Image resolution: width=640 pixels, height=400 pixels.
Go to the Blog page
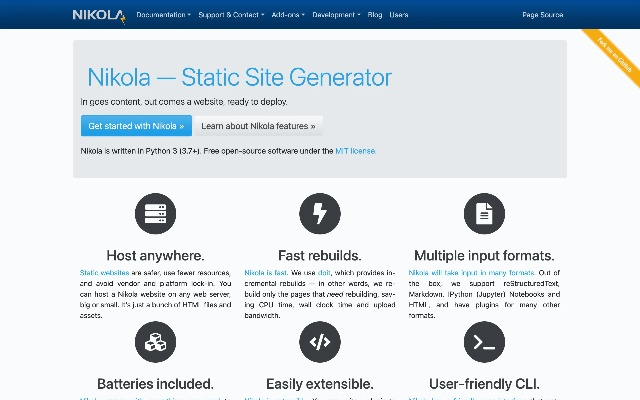375,15
